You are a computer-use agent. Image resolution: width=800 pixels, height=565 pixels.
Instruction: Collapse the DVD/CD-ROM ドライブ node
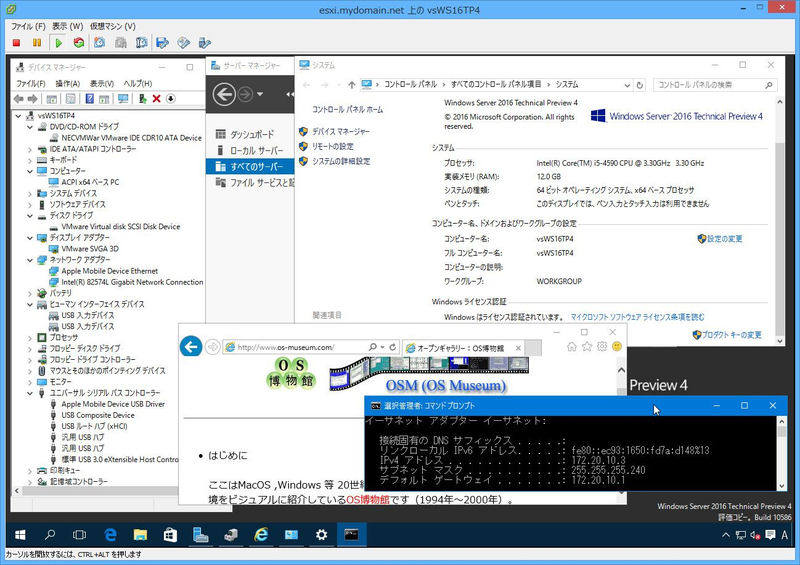pyautogui.click(x=30, y=127)
